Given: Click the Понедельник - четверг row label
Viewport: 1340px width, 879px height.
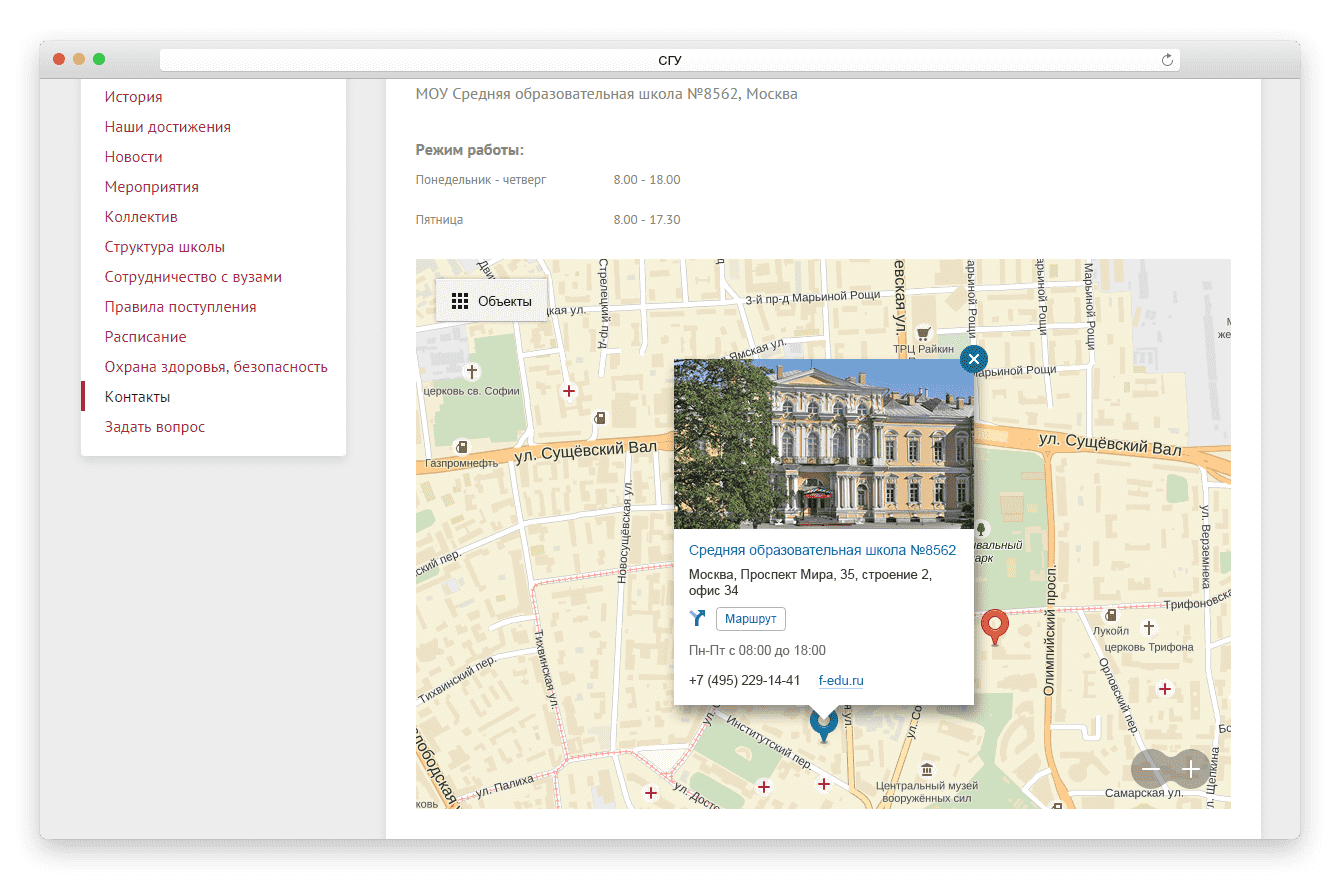Looking at the screenshot, I should click(x=481, y=180).
